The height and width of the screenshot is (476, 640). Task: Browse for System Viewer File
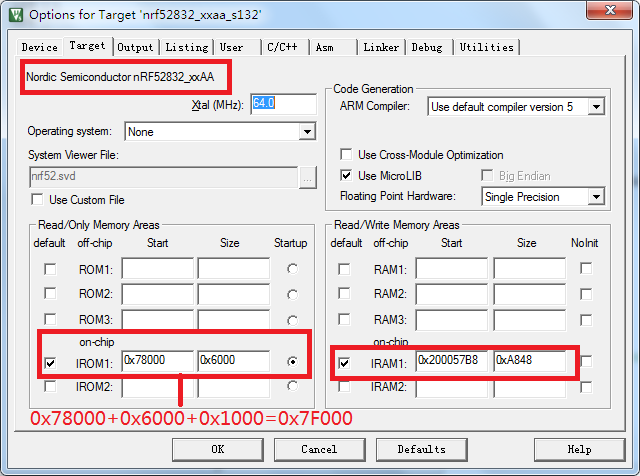307,178
